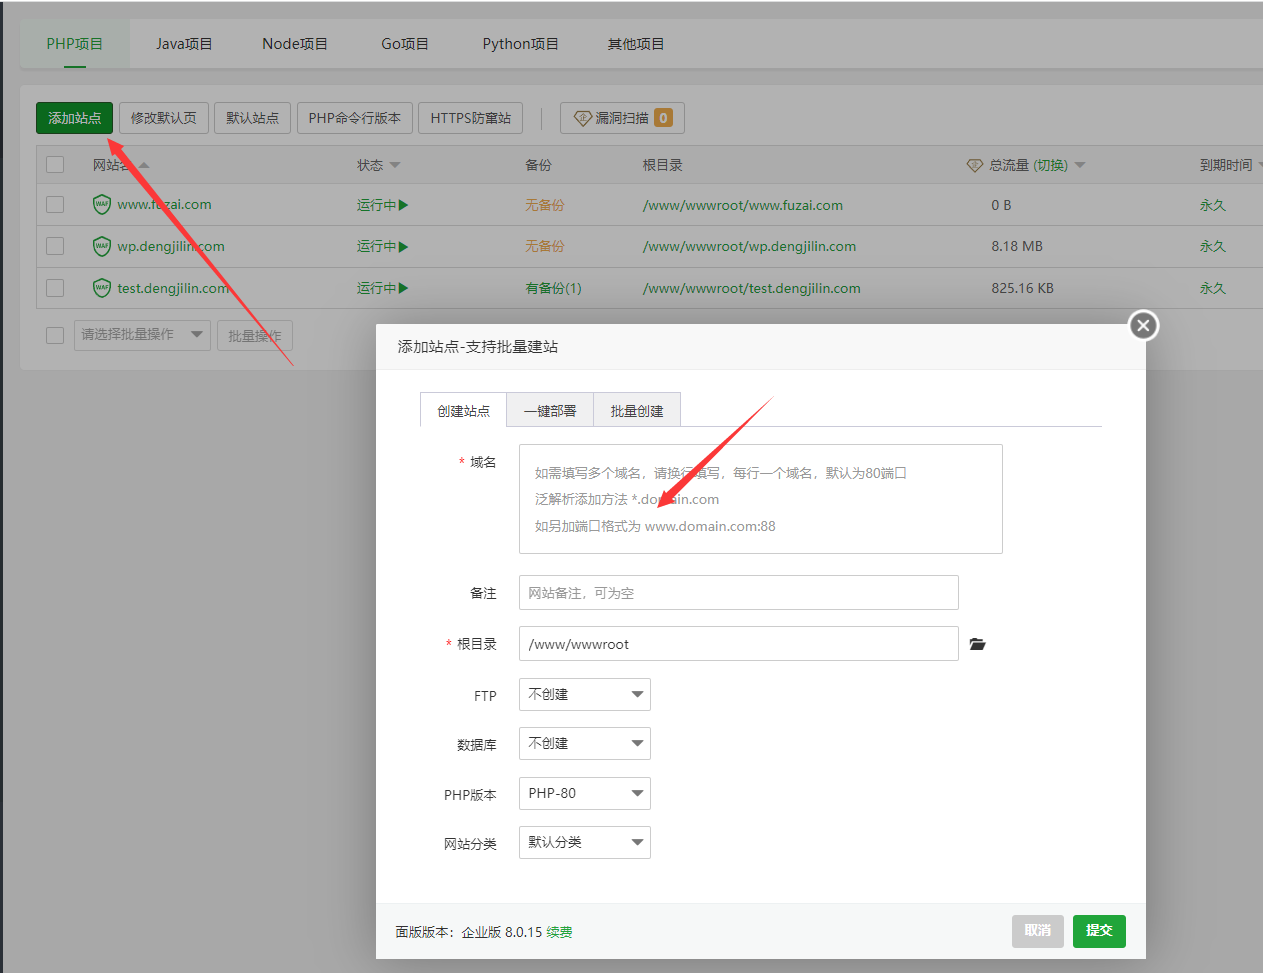
Task: Click 无备份 link for www.fuzai.com
Action: pyautogui.click(x=545, y=205)
